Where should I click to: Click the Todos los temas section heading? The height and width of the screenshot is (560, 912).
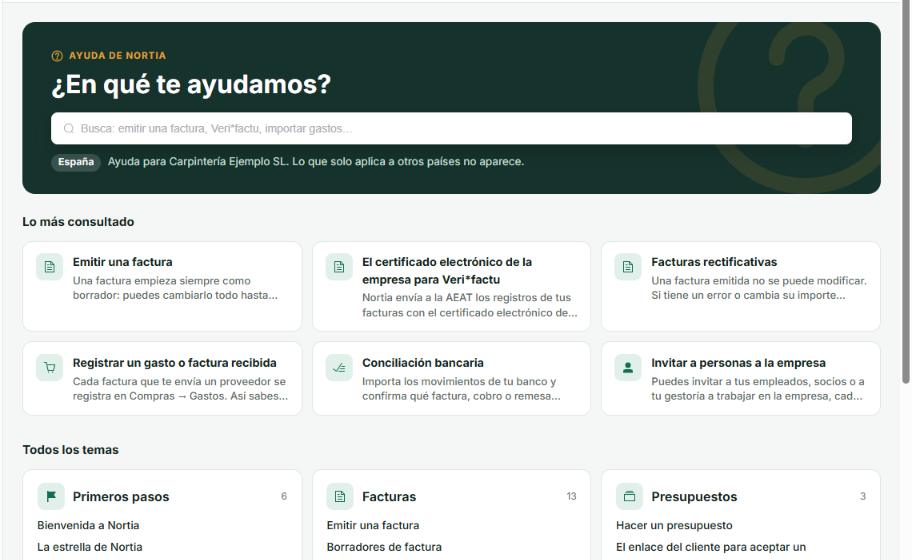(x=70, y=450)
